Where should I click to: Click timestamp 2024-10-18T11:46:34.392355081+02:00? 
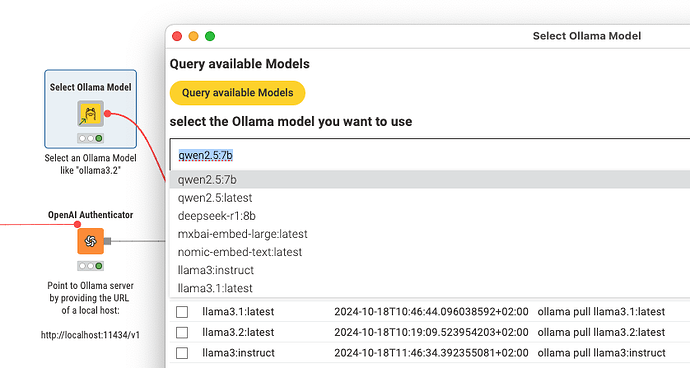tap(431, 353)
